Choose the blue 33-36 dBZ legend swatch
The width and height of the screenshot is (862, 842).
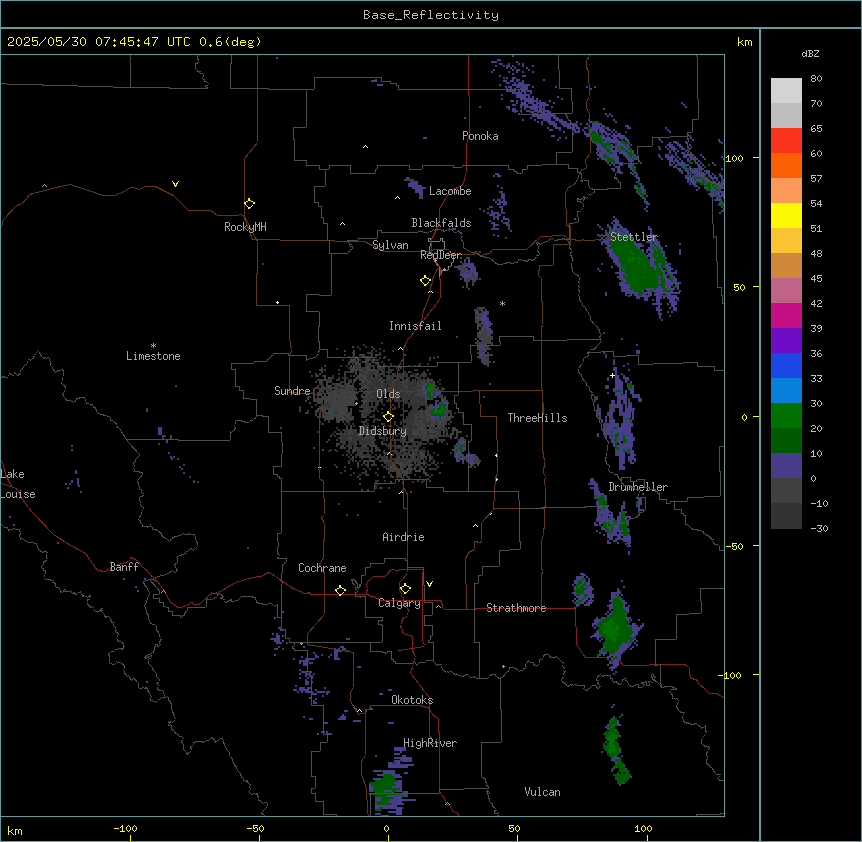pos(786,365)
